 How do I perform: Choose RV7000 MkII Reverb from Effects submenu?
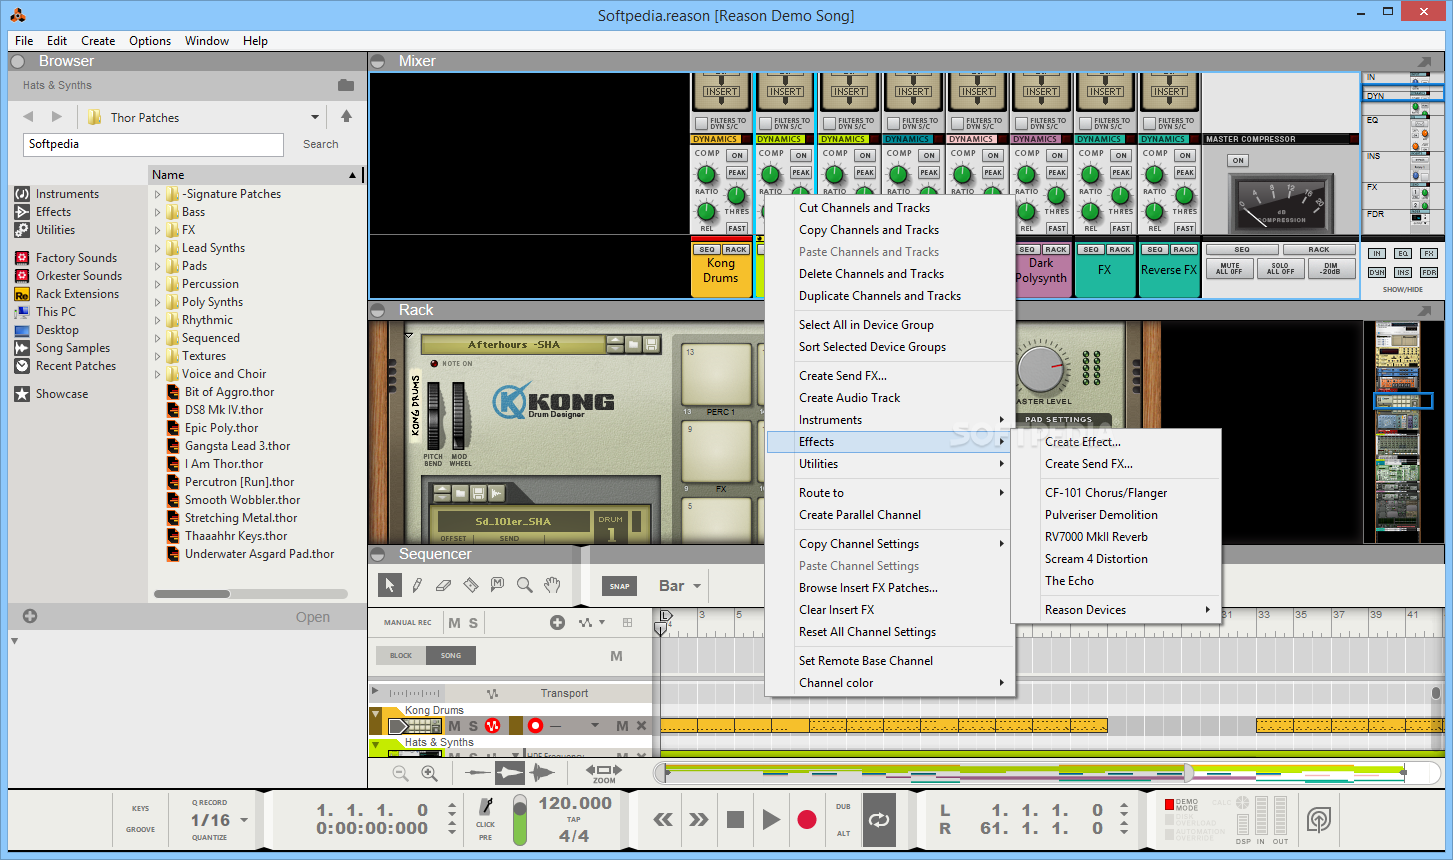coord(1096,537)
